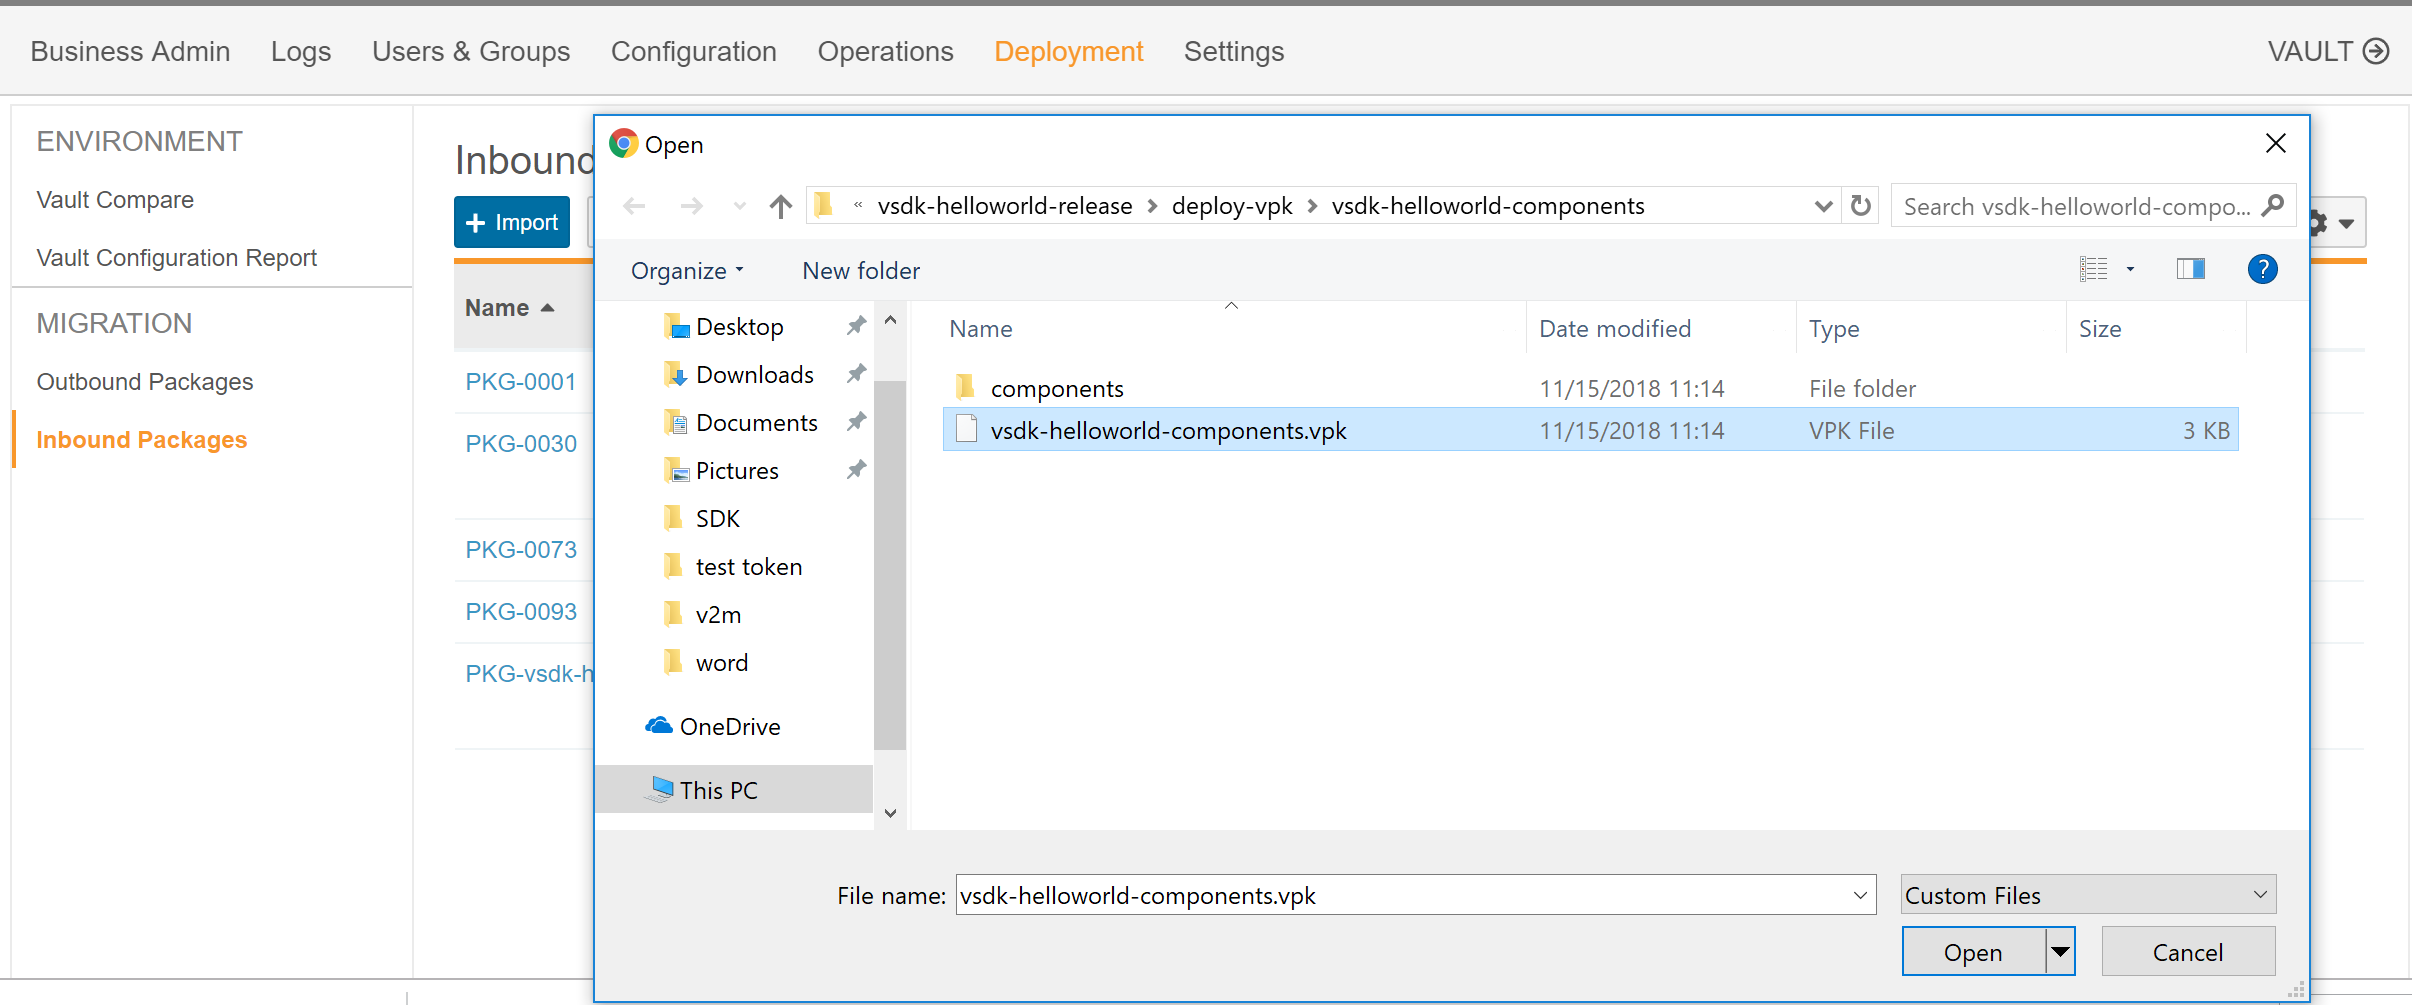The width and height of the screenshot is (2412, 1005).
Task: Change view layout icon
Action: point(2093,269)
